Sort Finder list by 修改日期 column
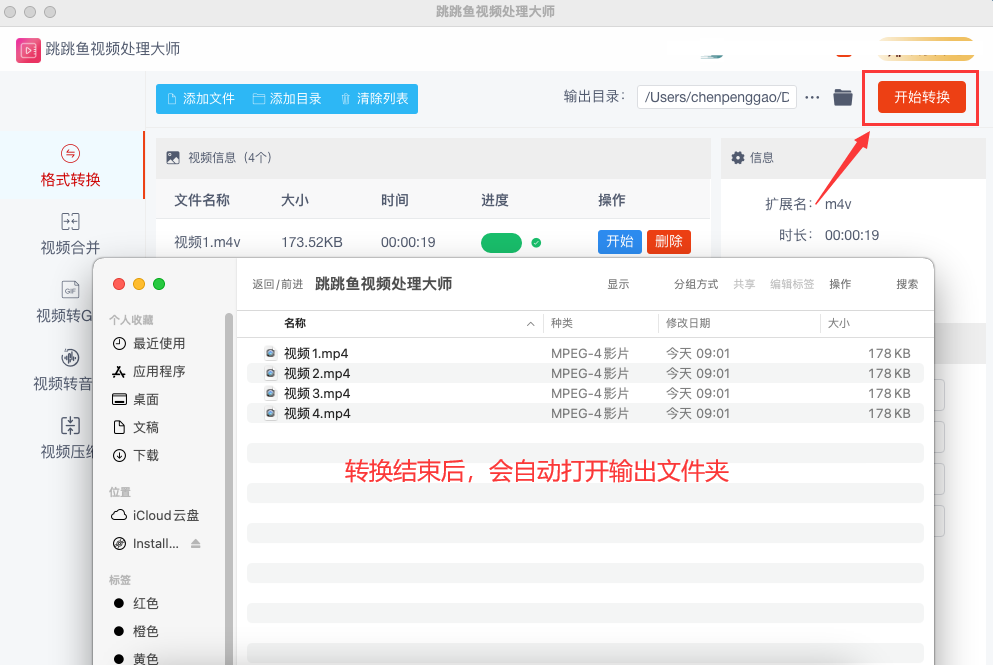Screen dimensions: 993x665 pos(688,323)
